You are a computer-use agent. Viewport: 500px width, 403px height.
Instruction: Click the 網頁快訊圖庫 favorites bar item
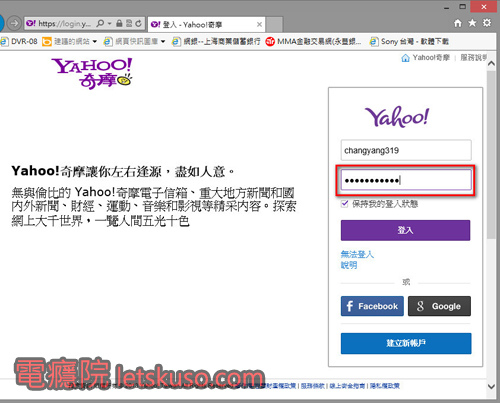click(131, 42)
